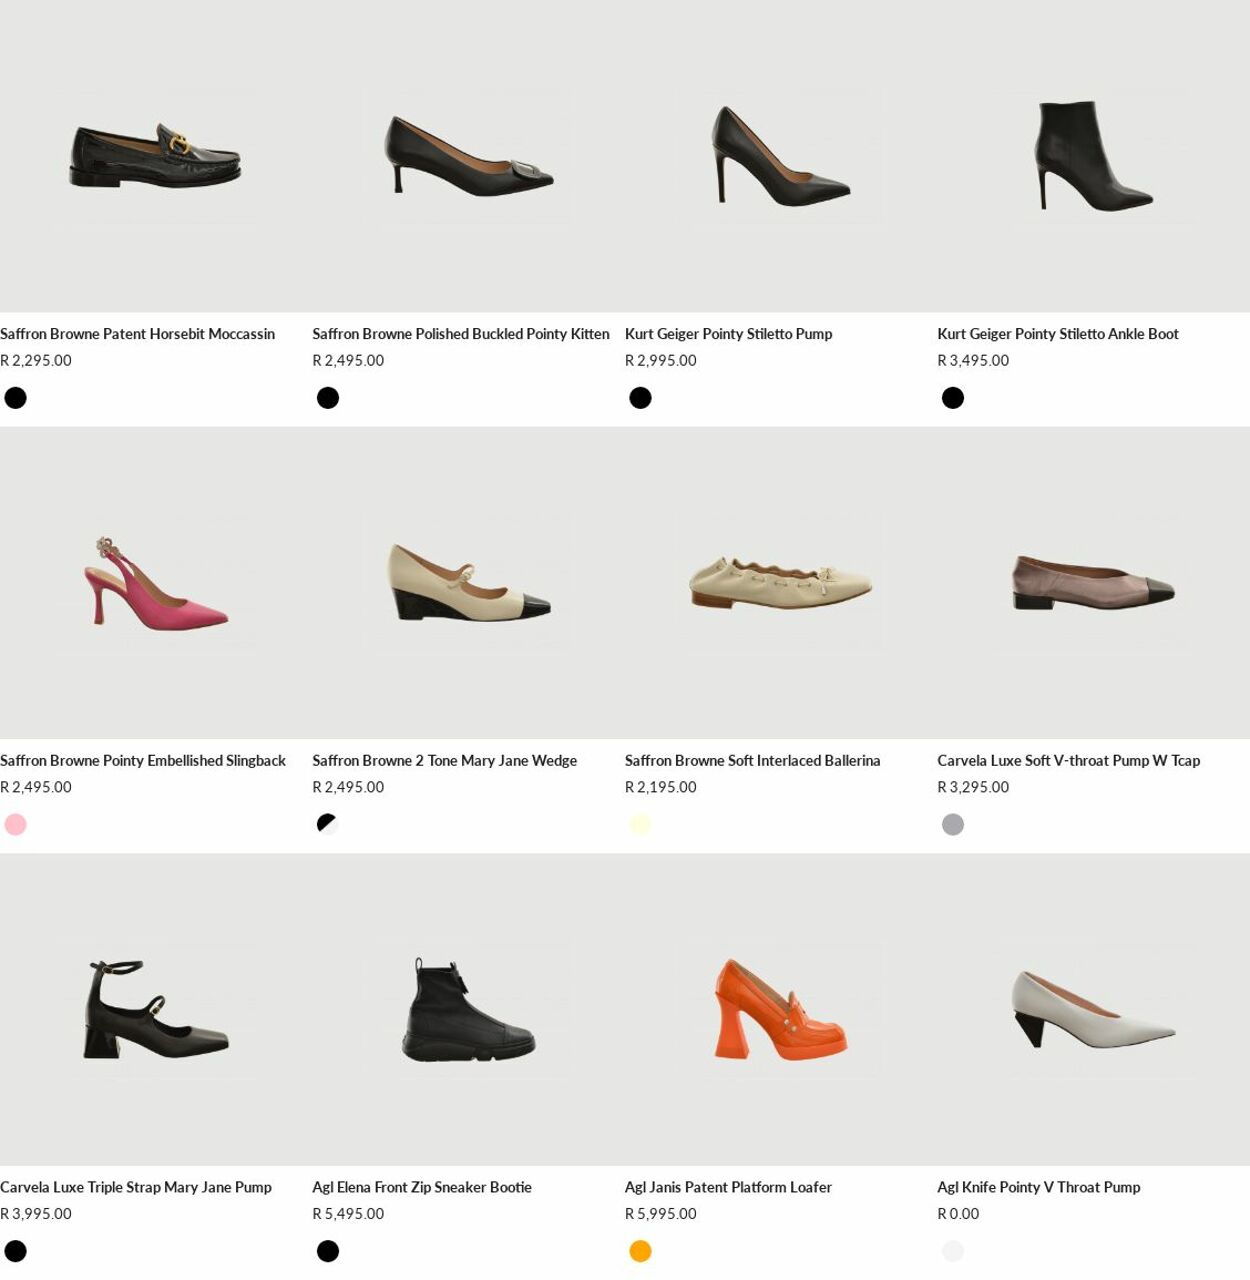Select black swatch under Stiletto Ankle Boot
The width and height of the screenshot is (1250, 1280).
[x=953, y=398]
